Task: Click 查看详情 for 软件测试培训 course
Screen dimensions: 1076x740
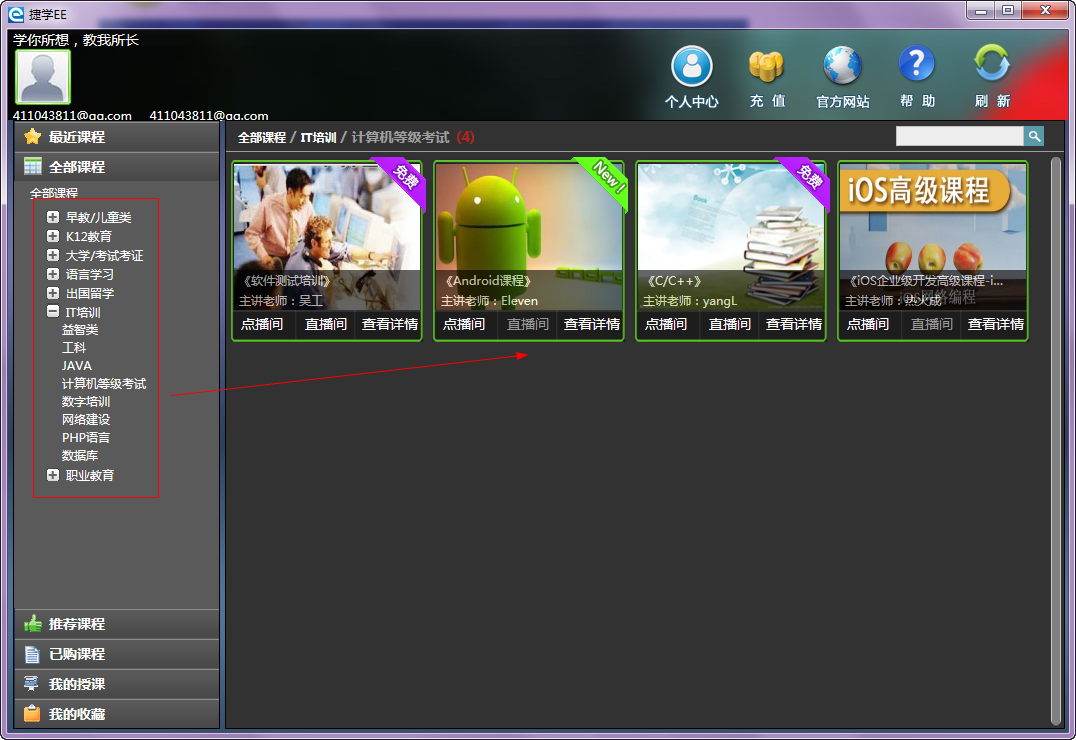Action: pos(389,324)
